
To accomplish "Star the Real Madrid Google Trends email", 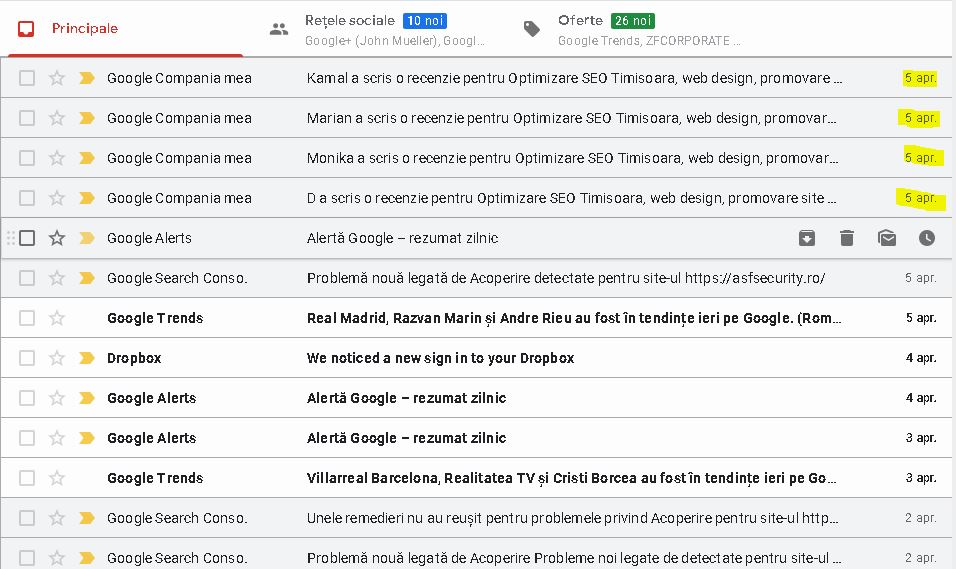I will [x=57, y=318].
